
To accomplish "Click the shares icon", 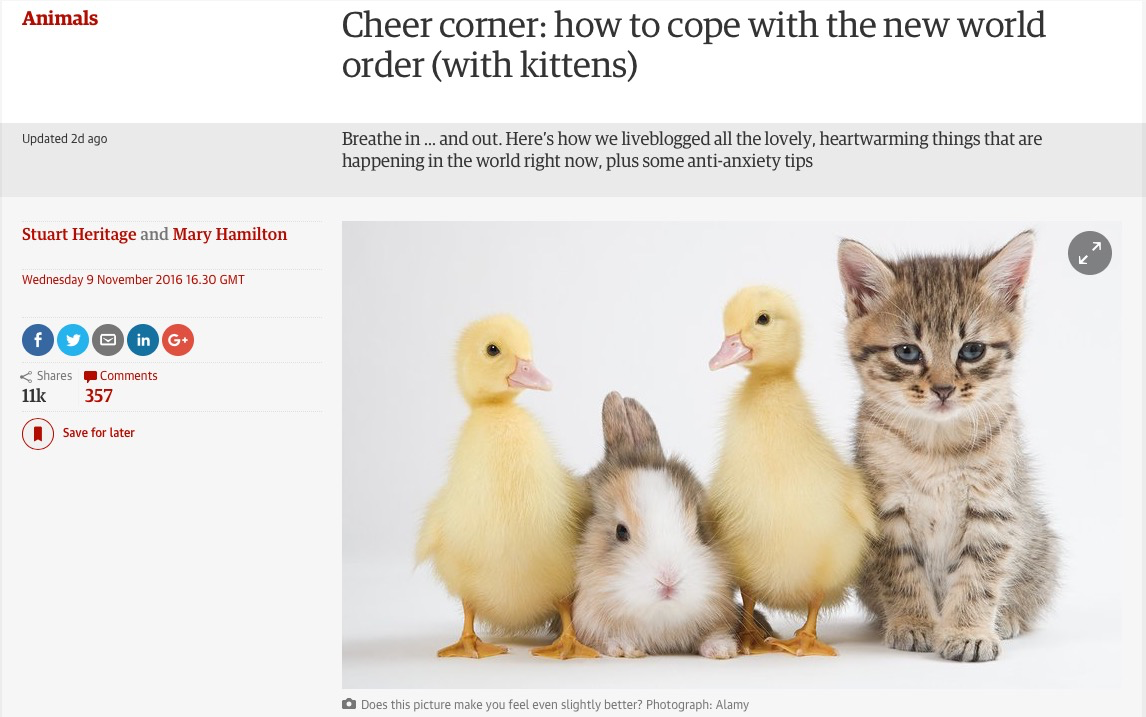I will tap(26, 376).
